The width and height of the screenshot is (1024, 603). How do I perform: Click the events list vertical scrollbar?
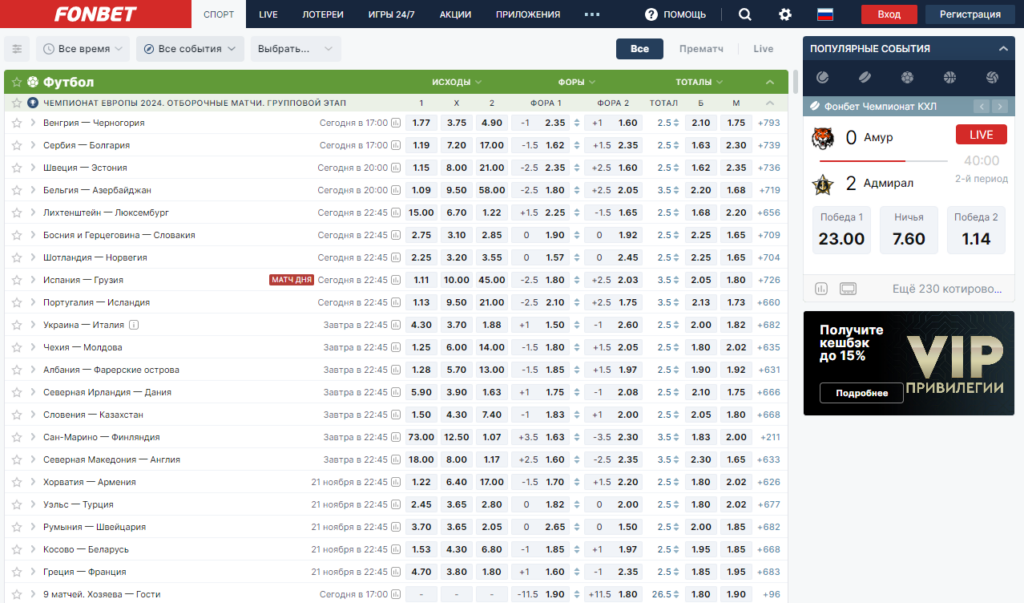(x=795, y=82)
